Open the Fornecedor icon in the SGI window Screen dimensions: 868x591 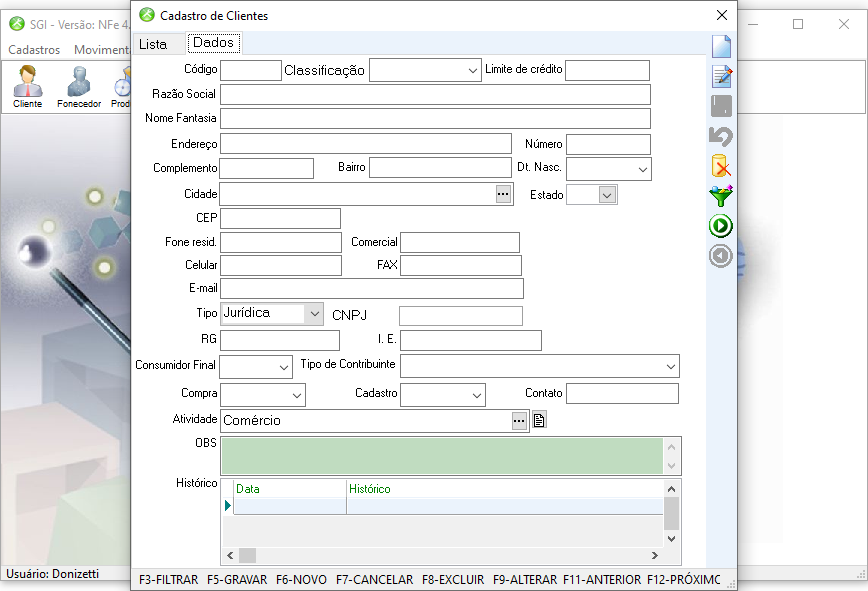(x=79, y=86)
